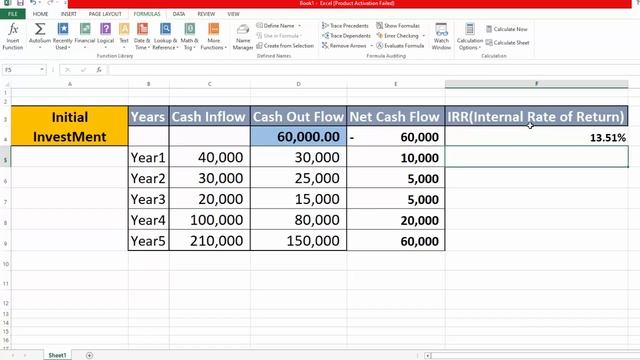This screenshot has width=640, height=360.
Task: Select the Cash Inflow header cell
Action: (x=209, y=116)
